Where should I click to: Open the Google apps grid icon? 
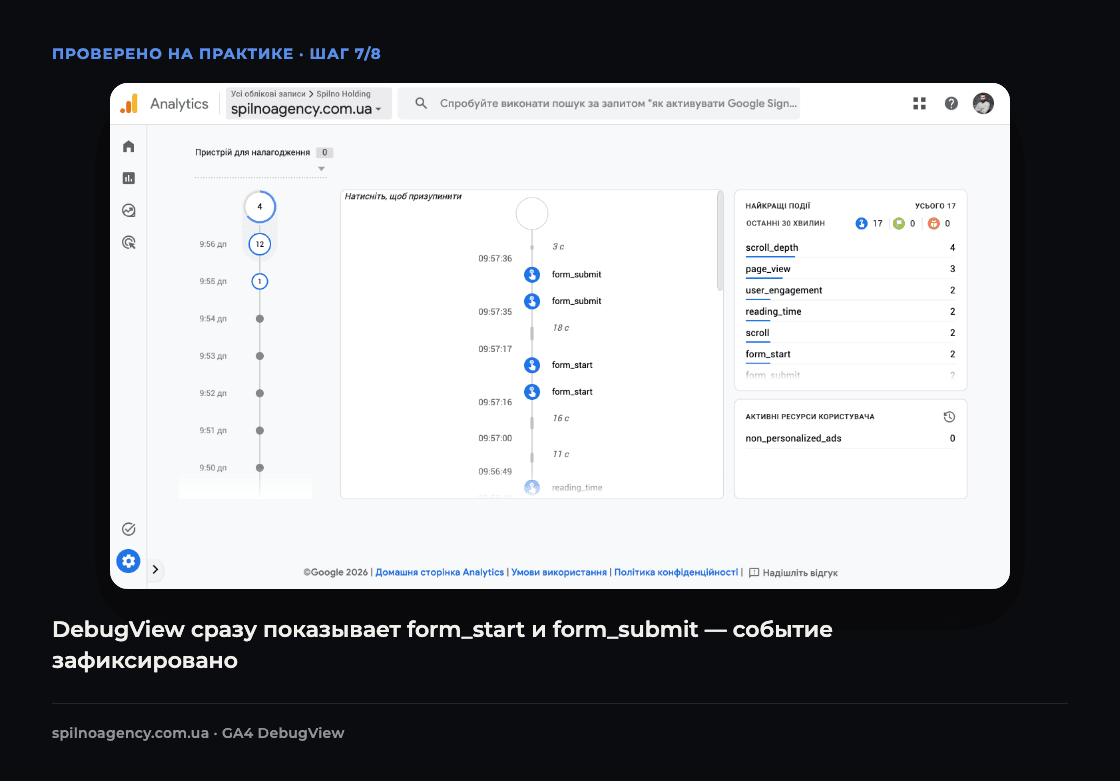point(919,104)
